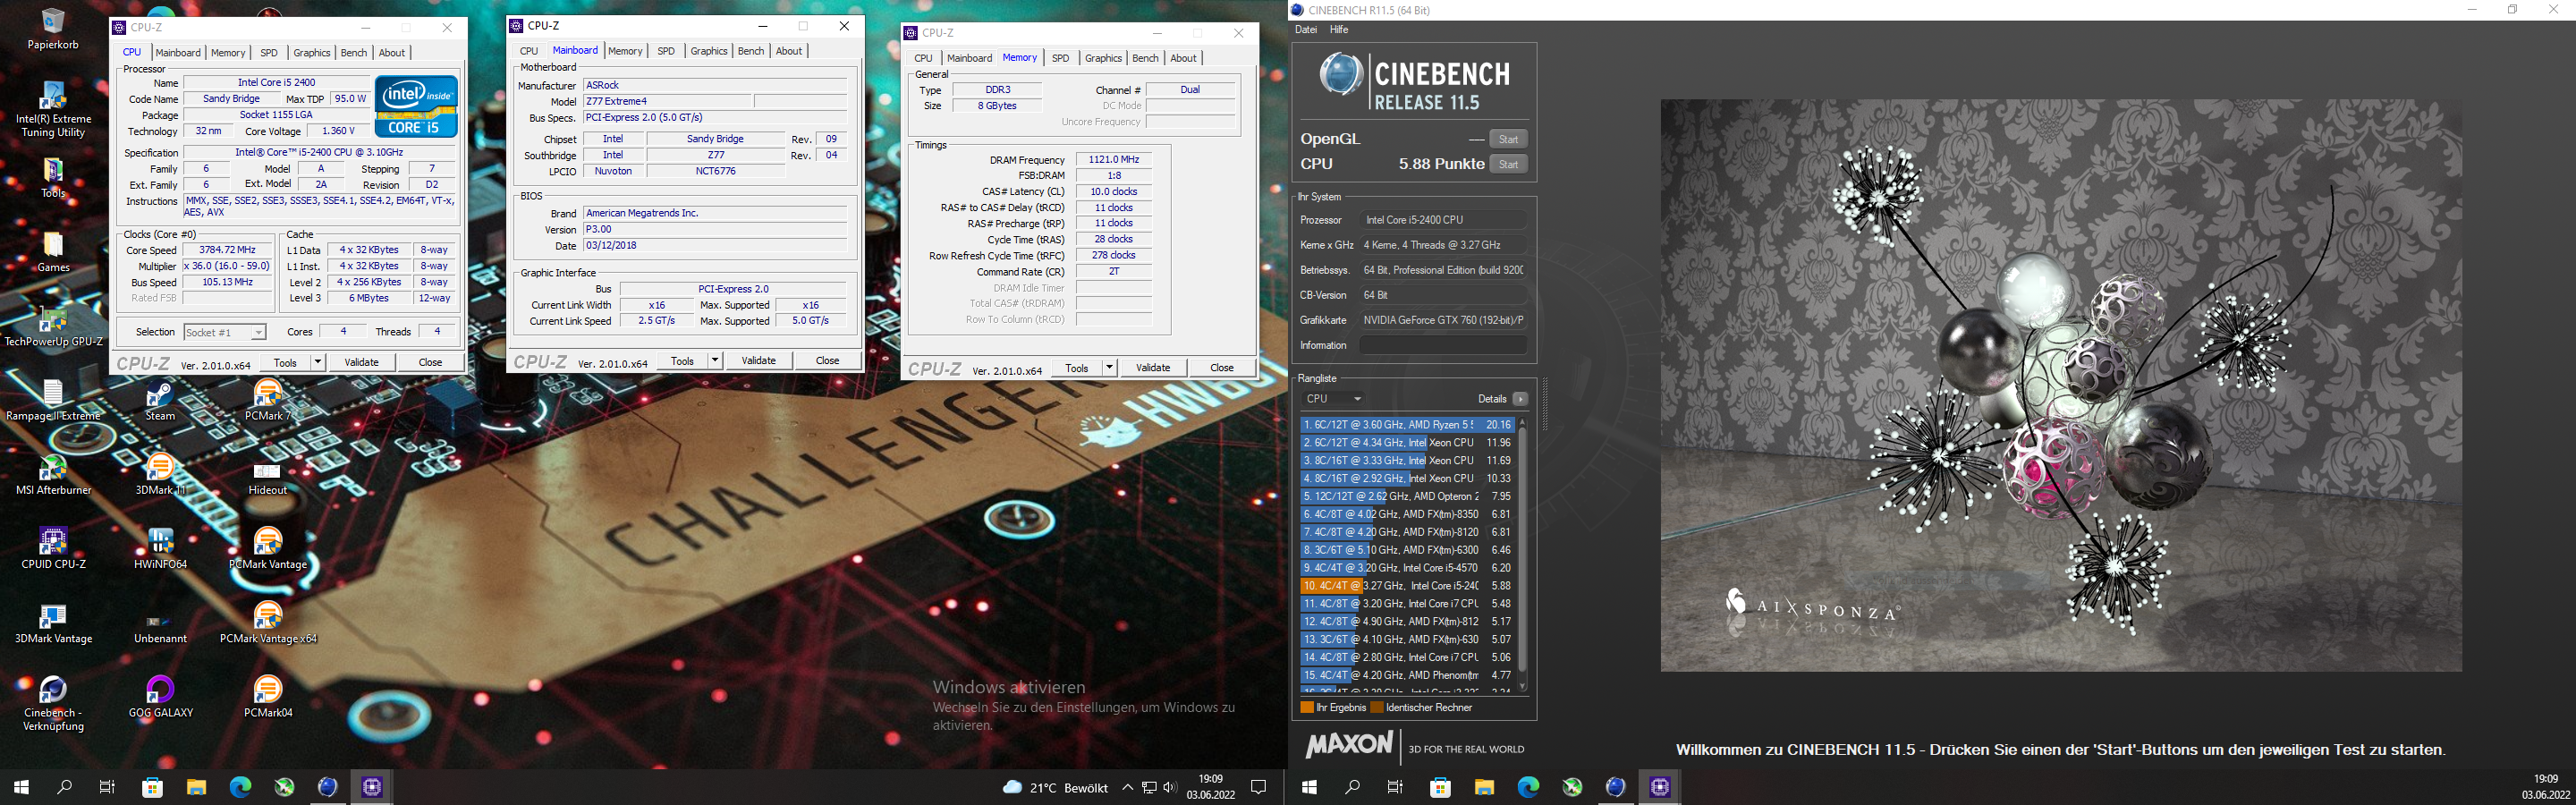
Task: Open the Rampage II Extreme desktop file
Action: [53, 402]
